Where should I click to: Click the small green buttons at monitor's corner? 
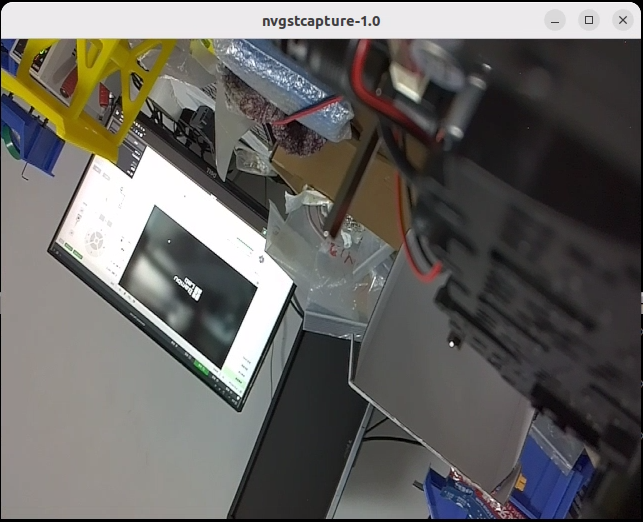73,251
